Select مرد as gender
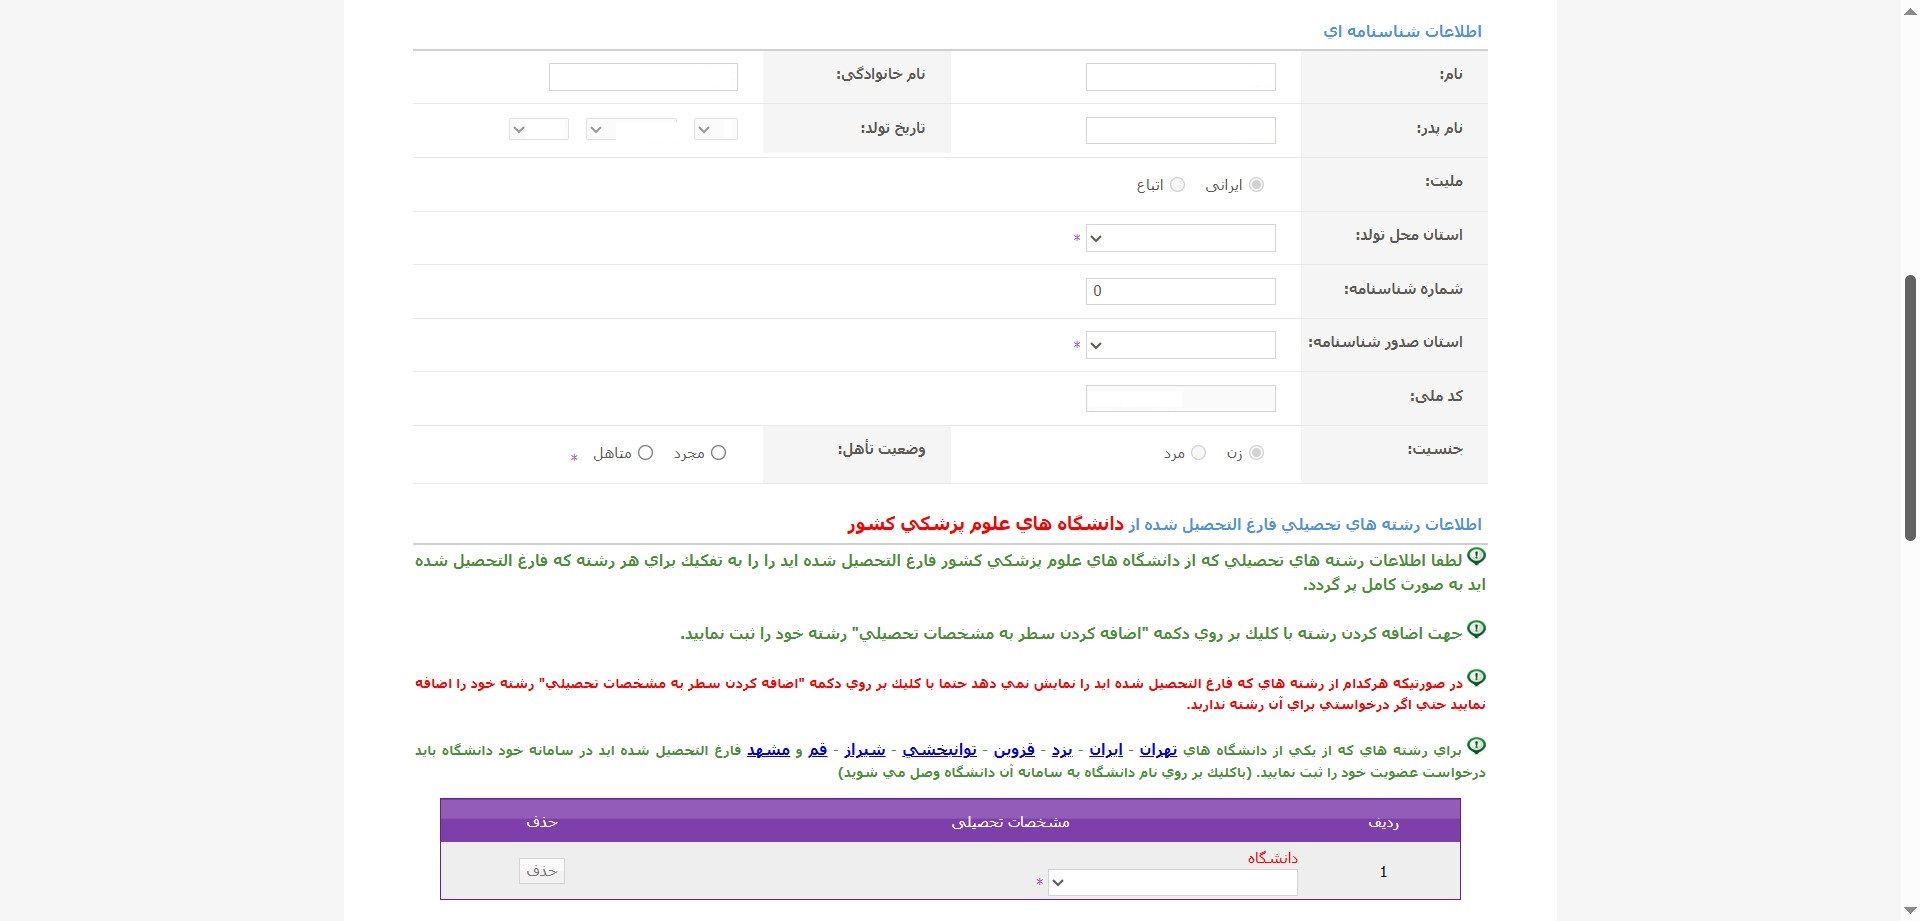1920x921 pixels. (1198, 453)
